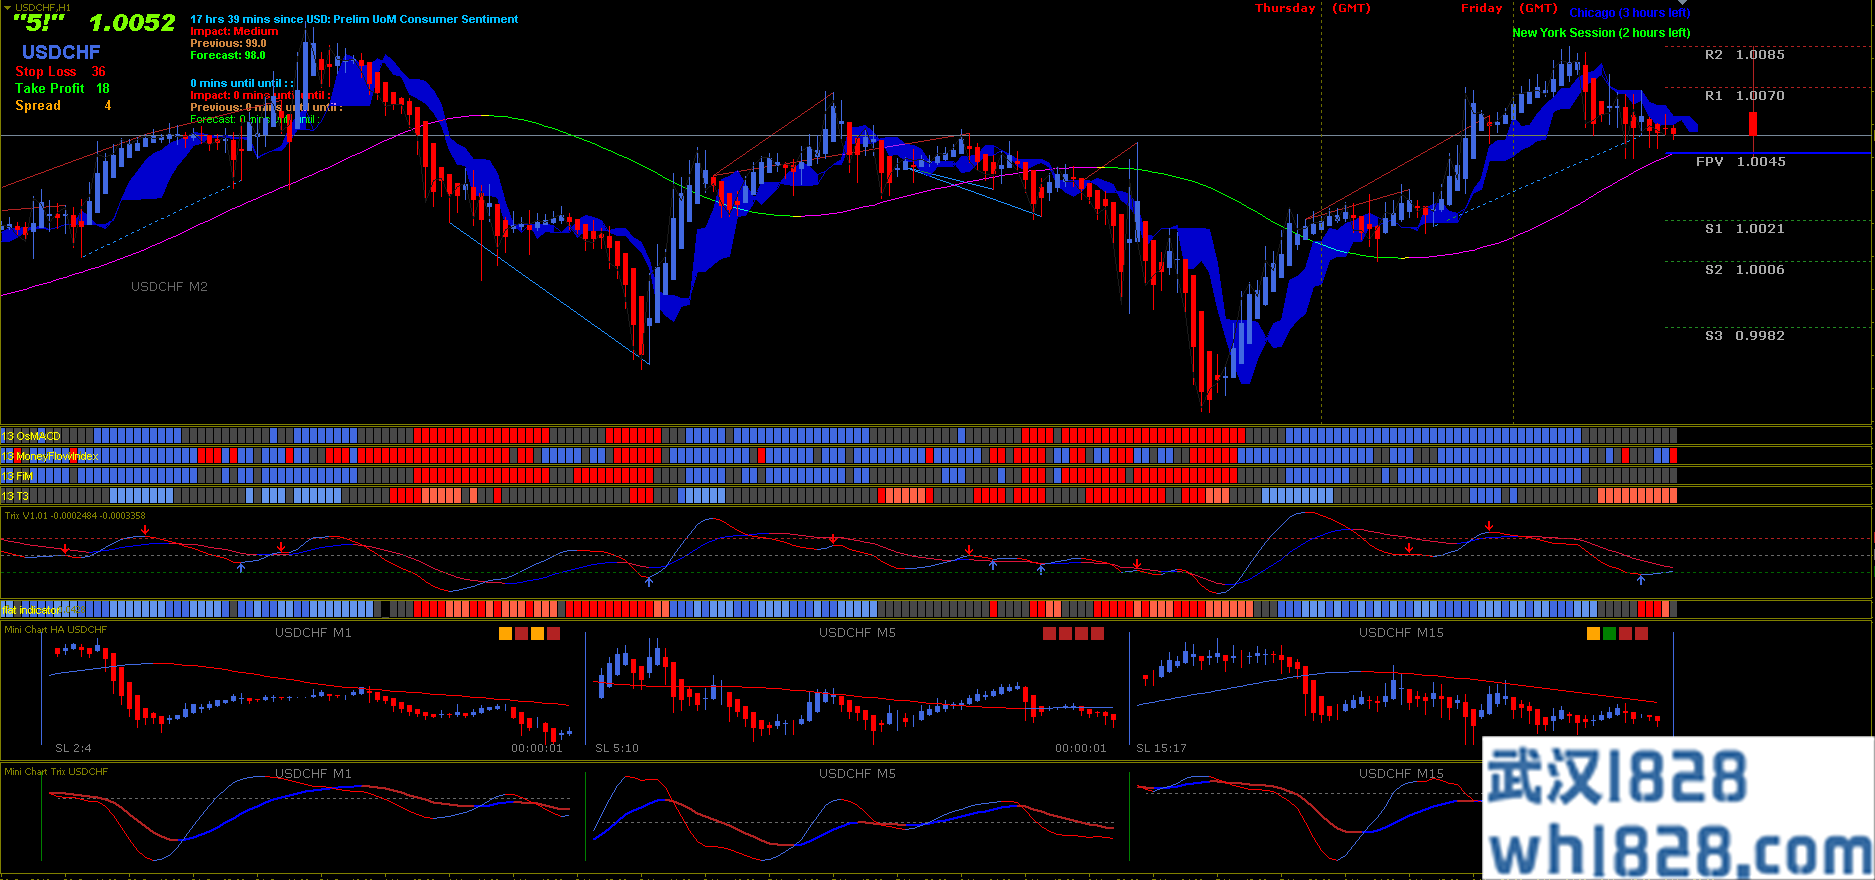Click the 13 FIM indicator label

[x=18, y=476]
